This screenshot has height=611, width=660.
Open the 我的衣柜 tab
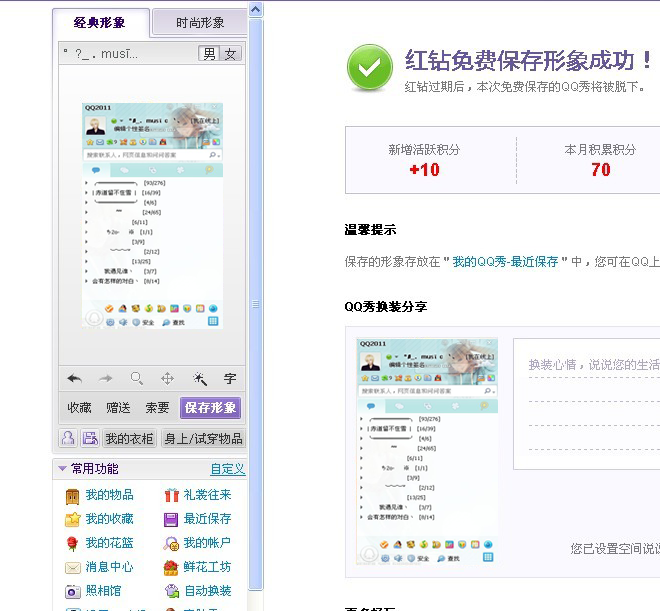129,438
